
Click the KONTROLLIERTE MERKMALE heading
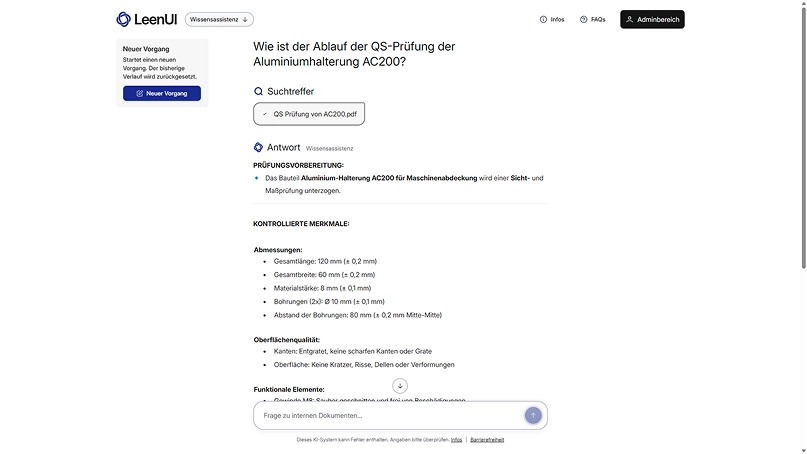[301, 223]
